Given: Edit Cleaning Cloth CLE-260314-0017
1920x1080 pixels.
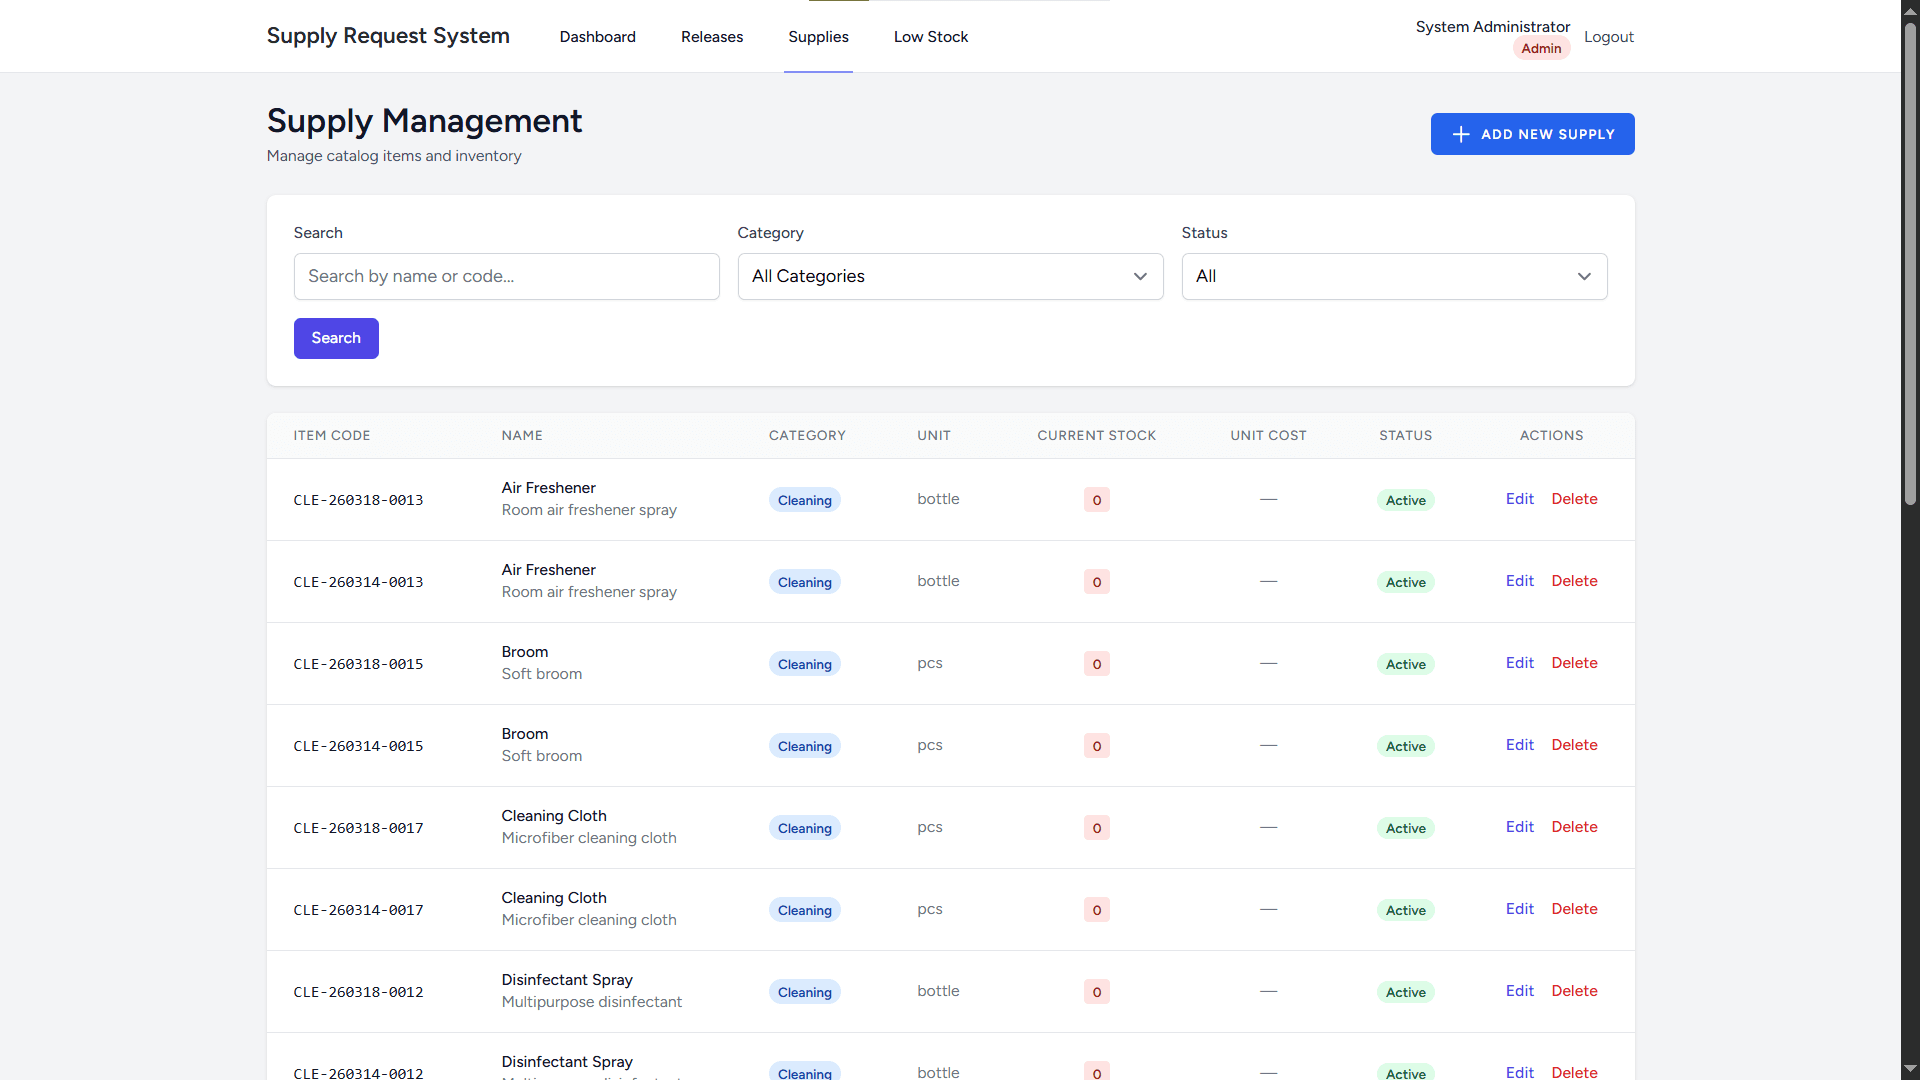Looking at the screenshot, I should click(x=1519, y=909).
